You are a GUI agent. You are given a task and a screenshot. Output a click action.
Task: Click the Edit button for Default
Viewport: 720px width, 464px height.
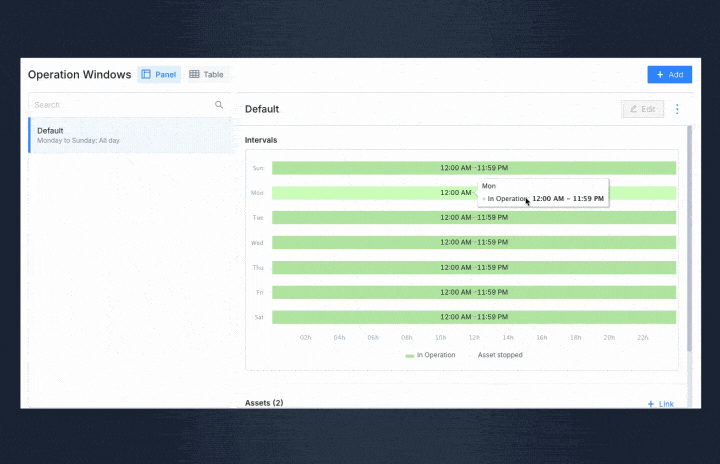click(642, 109)
